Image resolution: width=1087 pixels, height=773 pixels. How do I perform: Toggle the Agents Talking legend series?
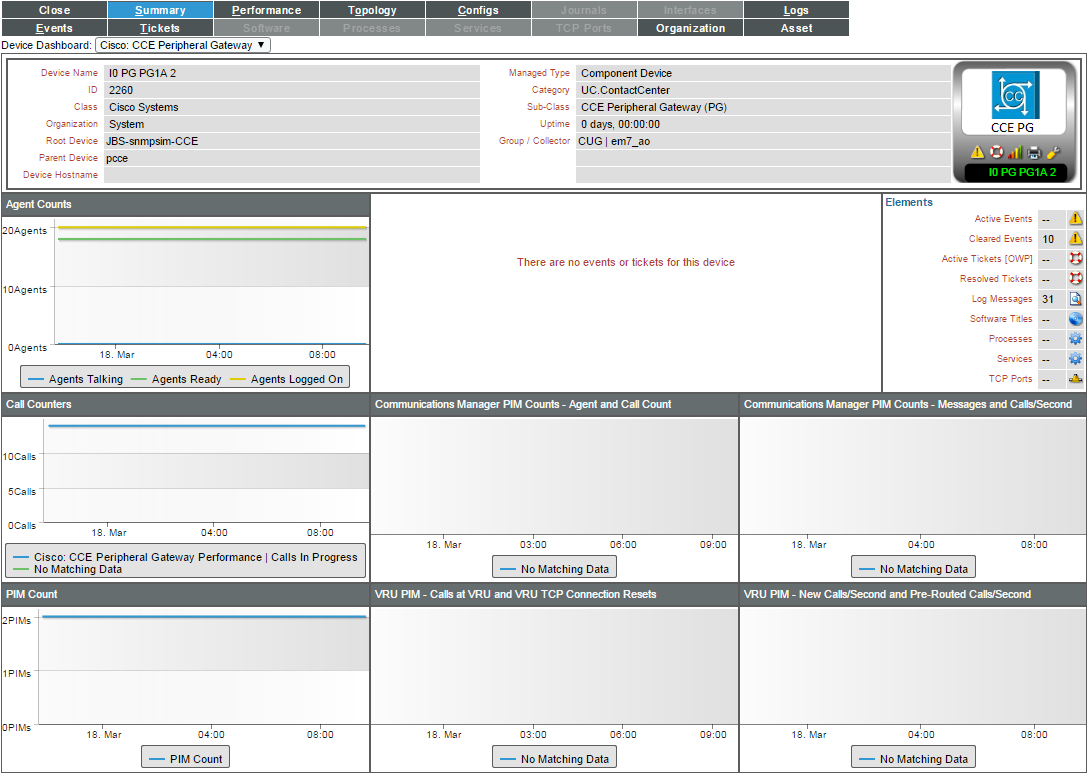pyautogui.click(x=76, y=379)
